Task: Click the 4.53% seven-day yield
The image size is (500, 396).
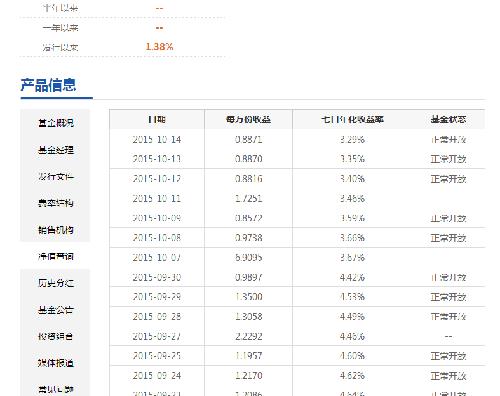Action: click(352, 297)
